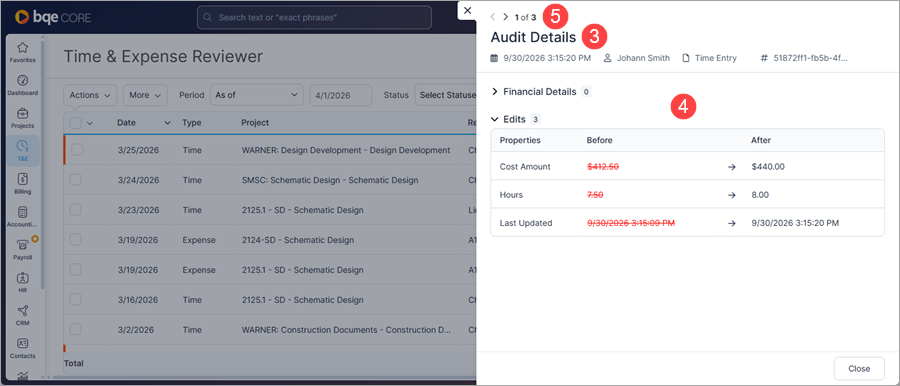Click the Date column sort arrow

click(x=168, y=122)
